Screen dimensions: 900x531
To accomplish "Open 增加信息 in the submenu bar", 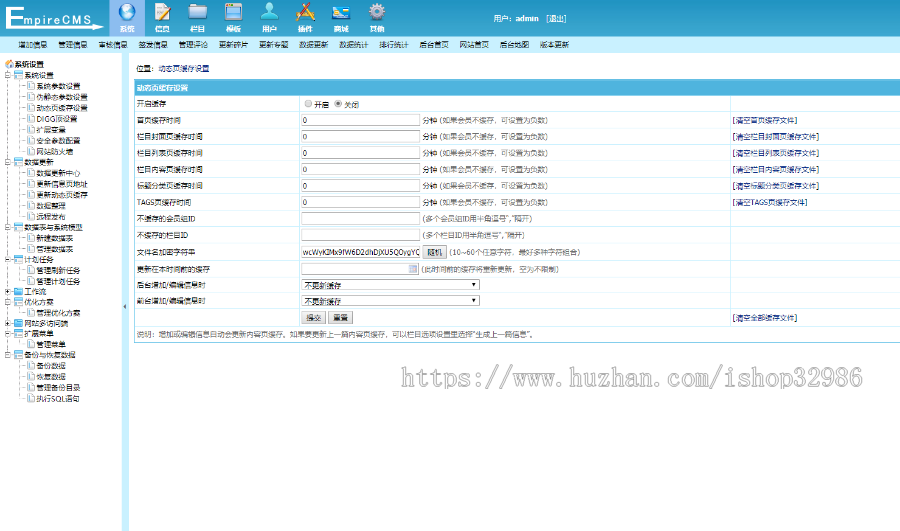I will click(33, 45).
